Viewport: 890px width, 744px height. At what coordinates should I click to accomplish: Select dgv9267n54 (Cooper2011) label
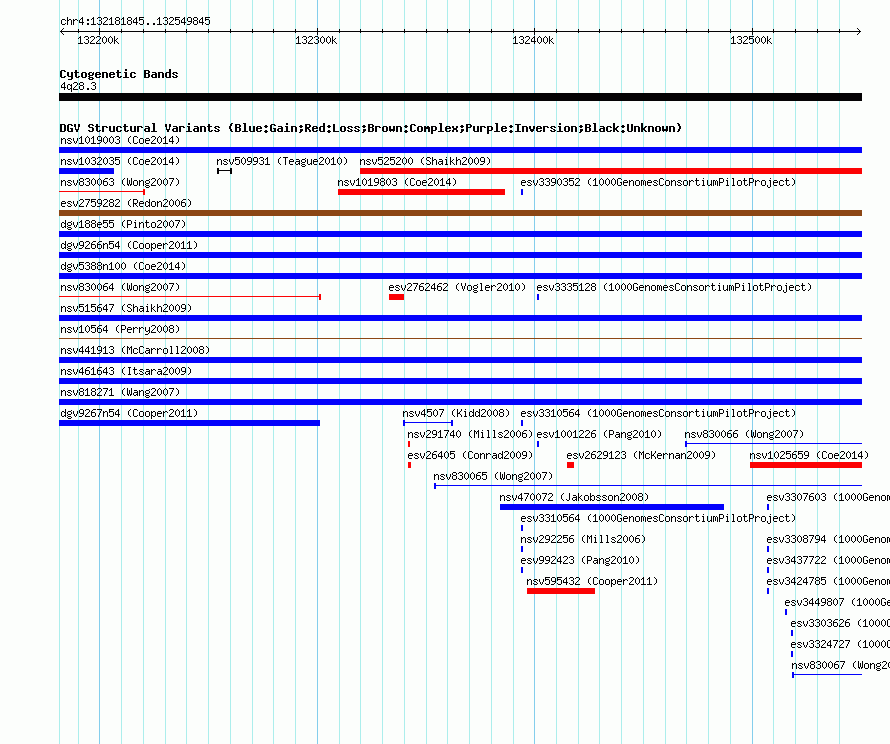[x=129, y=413]
